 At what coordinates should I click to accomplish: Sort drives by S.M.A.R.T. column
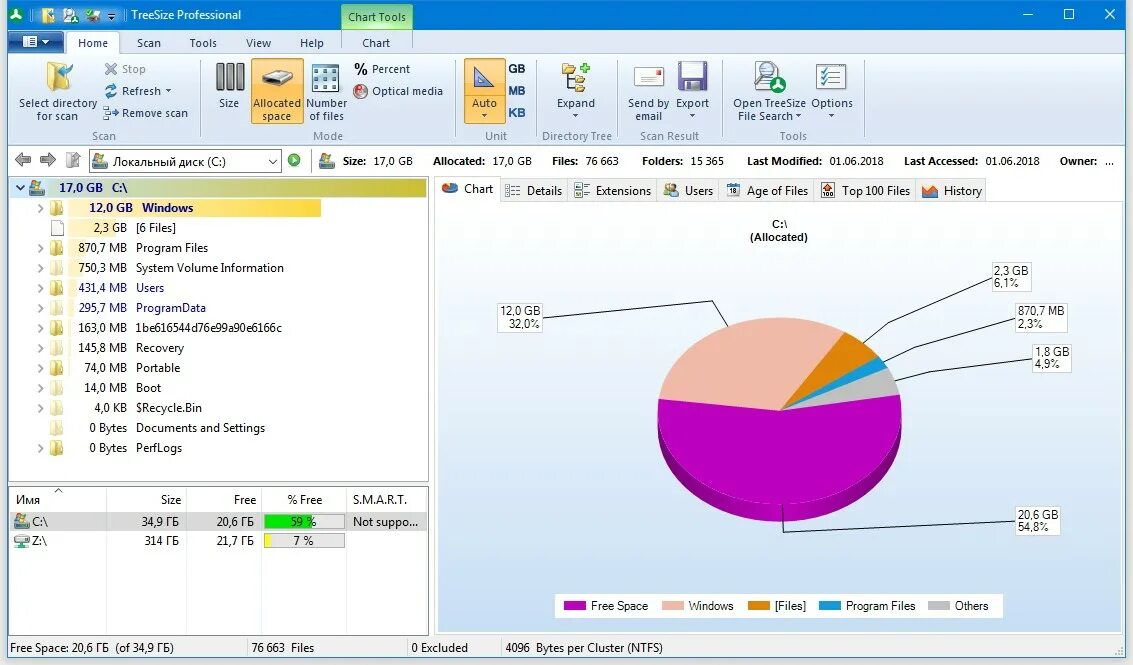click(387, 499)
